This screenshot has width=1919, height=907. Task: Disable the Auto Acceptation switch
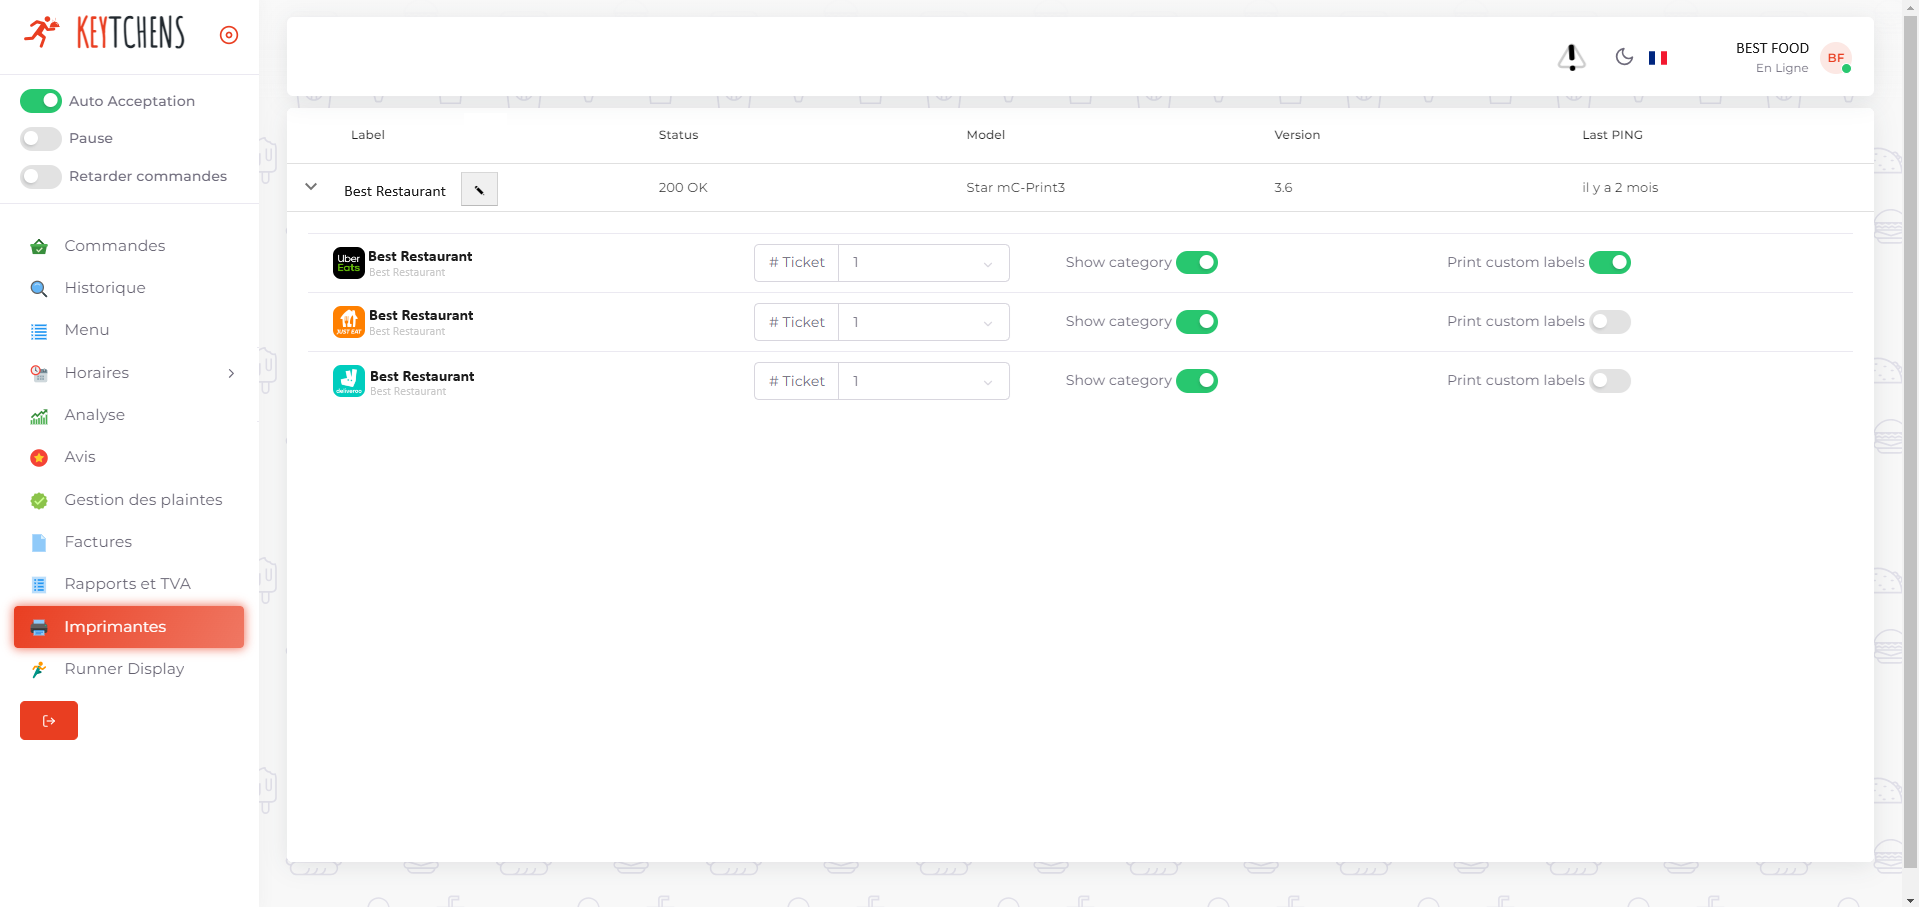41,101
